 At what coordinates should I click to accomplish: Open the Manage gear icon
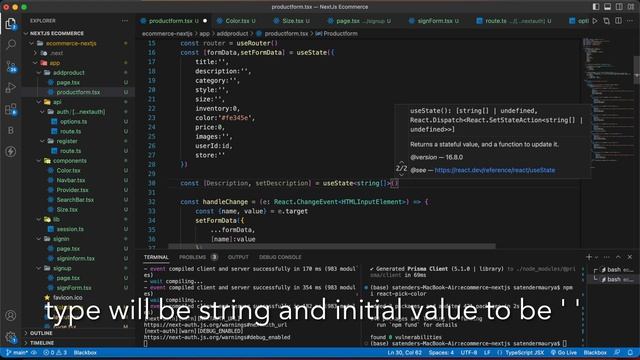tap(11, 337)
